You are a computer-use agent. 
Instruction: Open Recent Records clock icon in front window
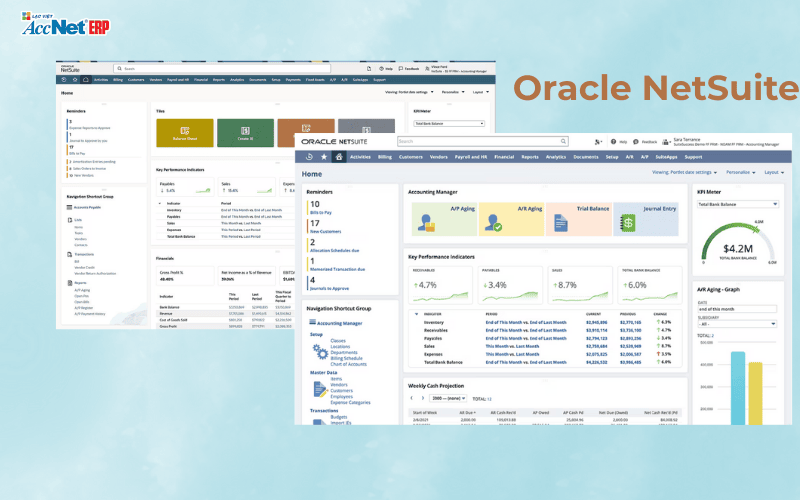coord(309,157)
